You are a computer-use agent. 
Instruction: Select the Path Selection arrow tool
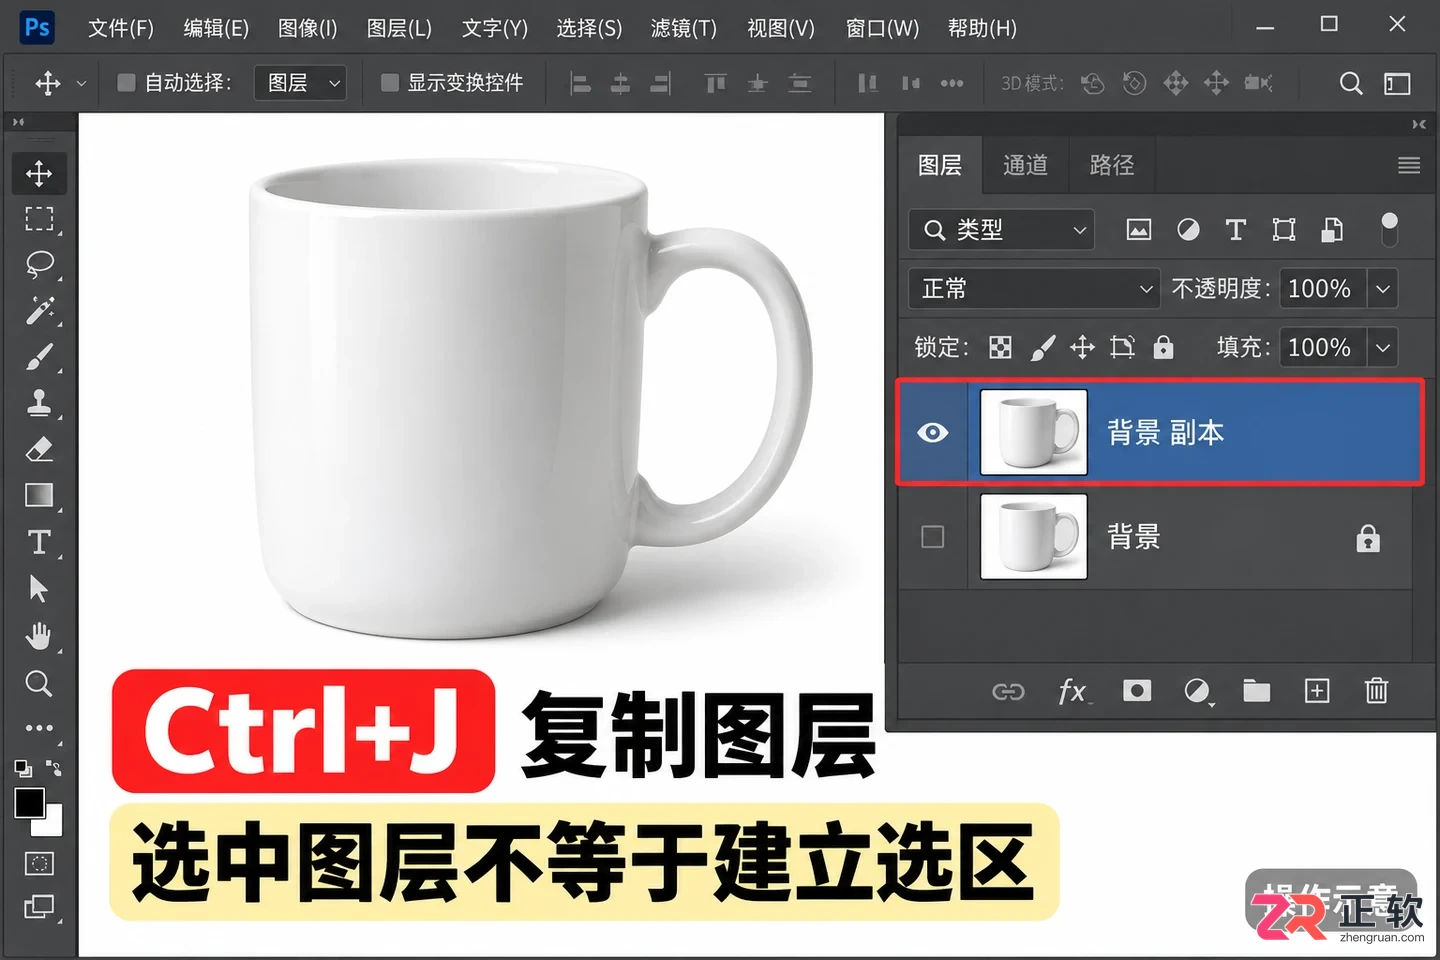click(x=39, y=588)
